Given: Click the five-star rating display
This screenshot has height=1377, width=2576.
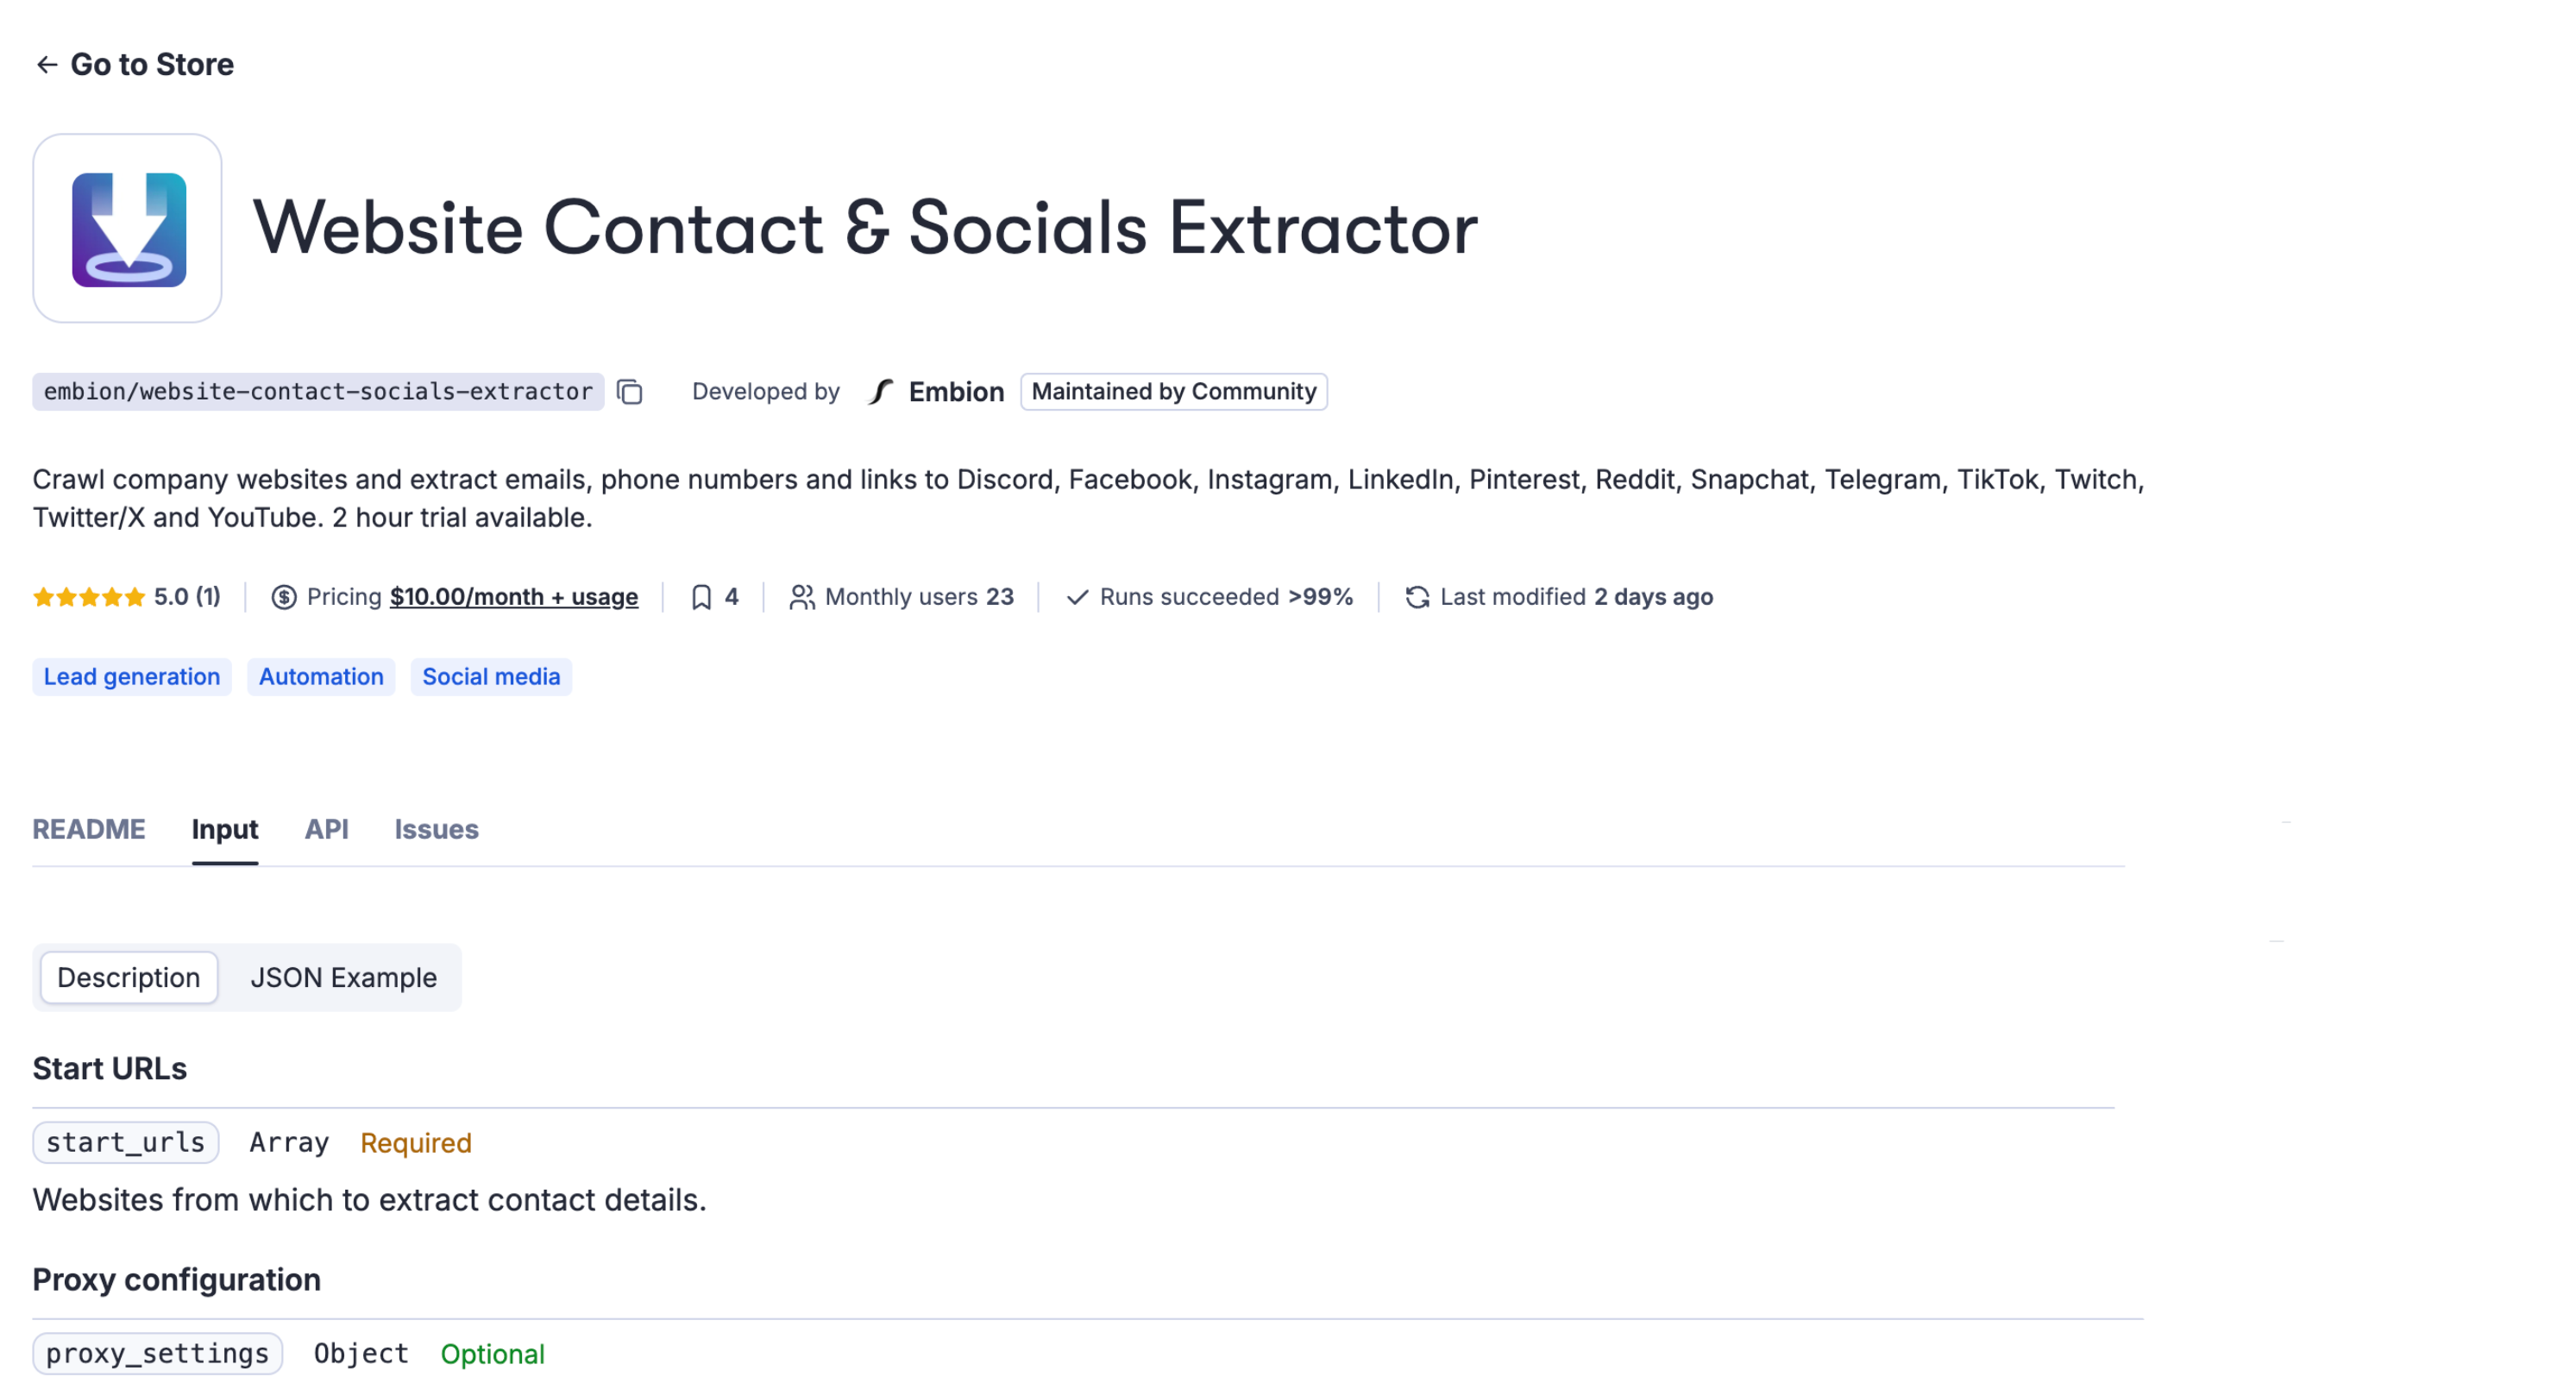Looking at the screenshot, I should pyautogui.click(x=88, y=596).
